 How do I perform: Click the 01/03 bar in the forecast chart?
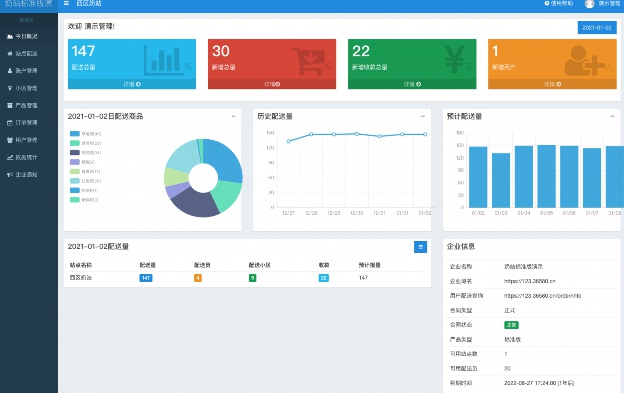(x=501, y=180)
